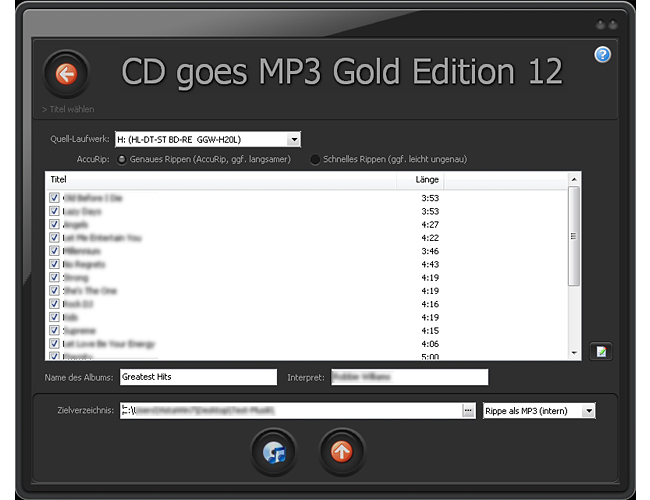Click the track list scrollbar down arrow

pos(574,353)
